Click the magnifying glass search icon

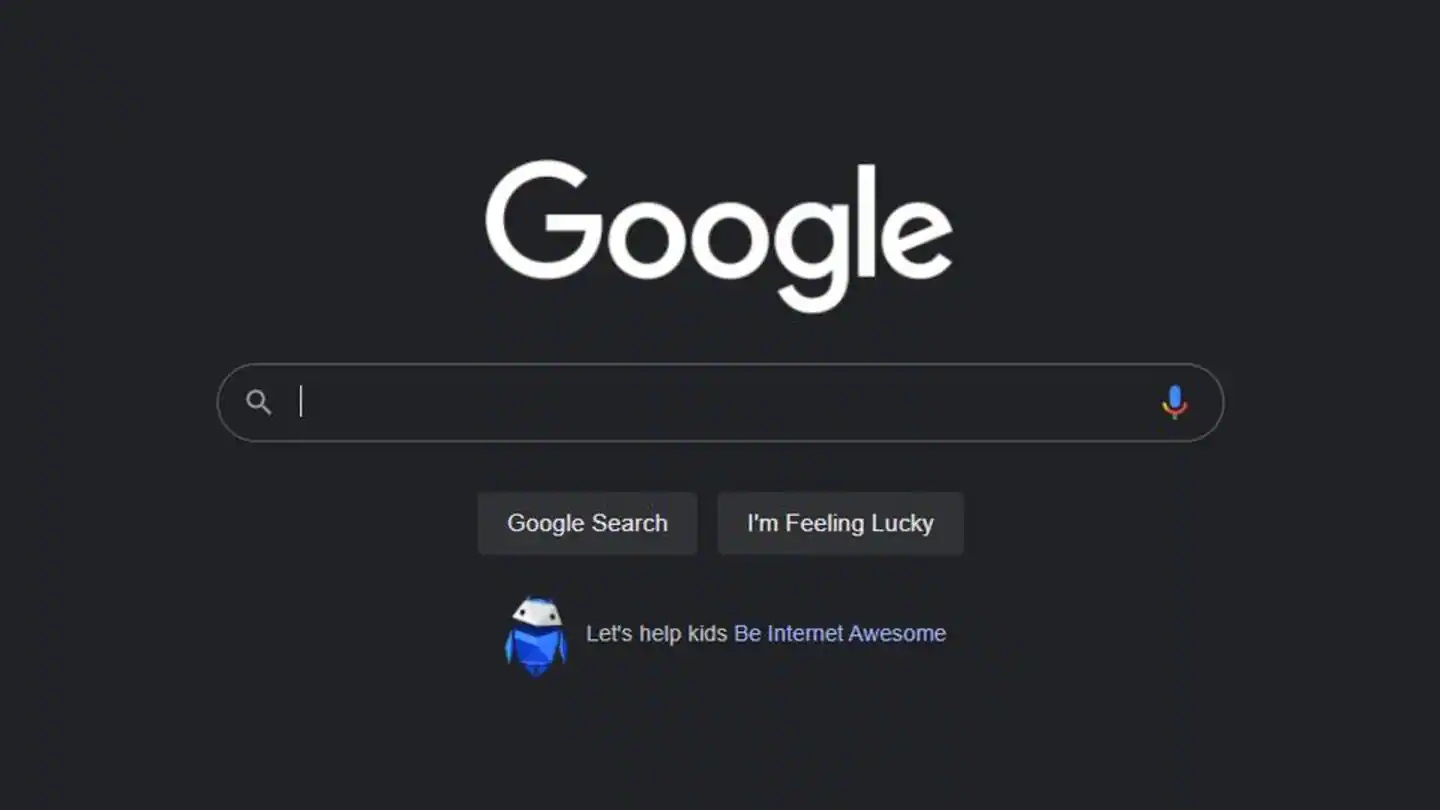point(259,403)
